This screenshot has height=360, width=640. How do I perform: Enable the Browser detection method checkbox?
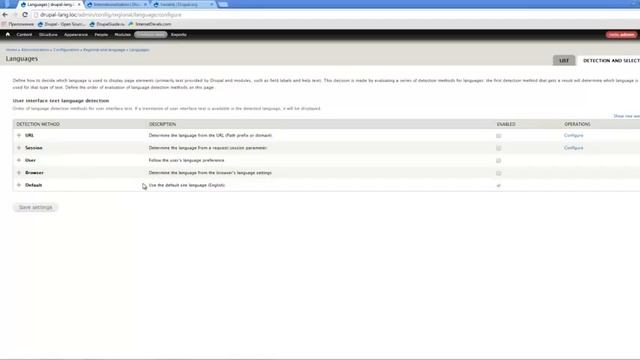click(x=498, y=173)
